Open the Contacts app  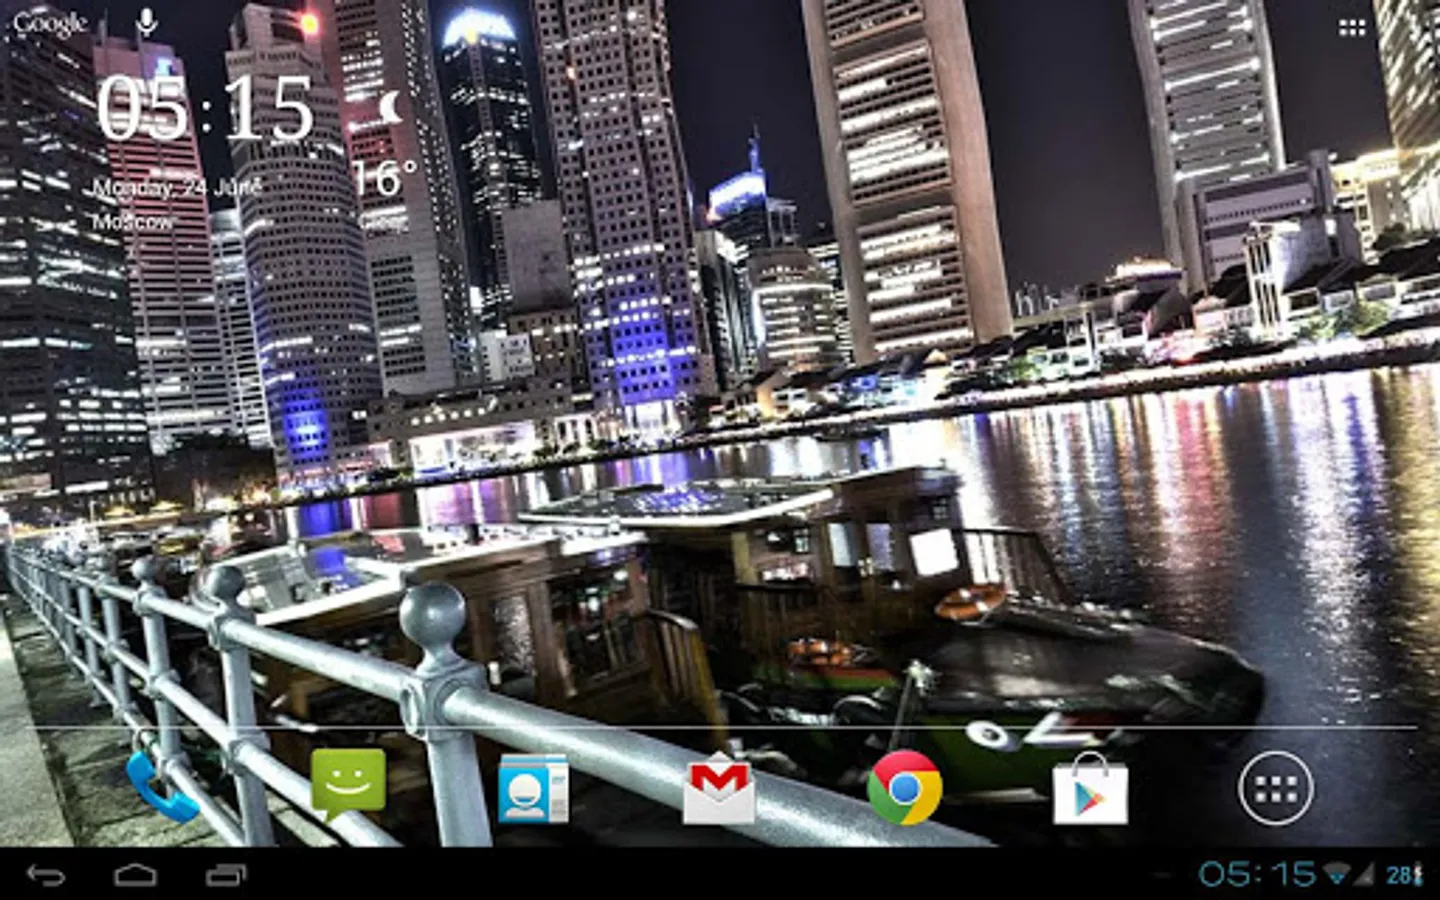point(533,788)
